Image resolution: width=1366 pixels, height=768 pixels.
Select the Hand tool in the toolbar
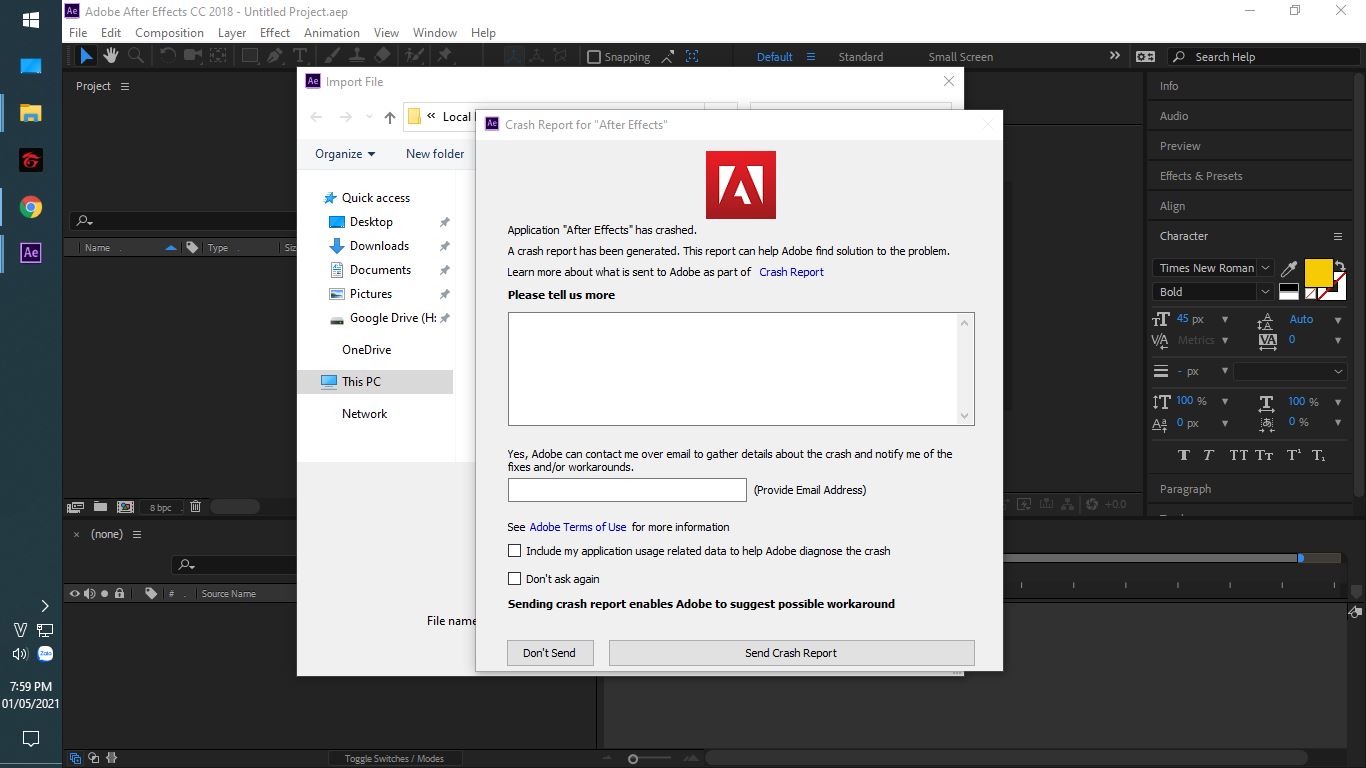tap(110, 56)
